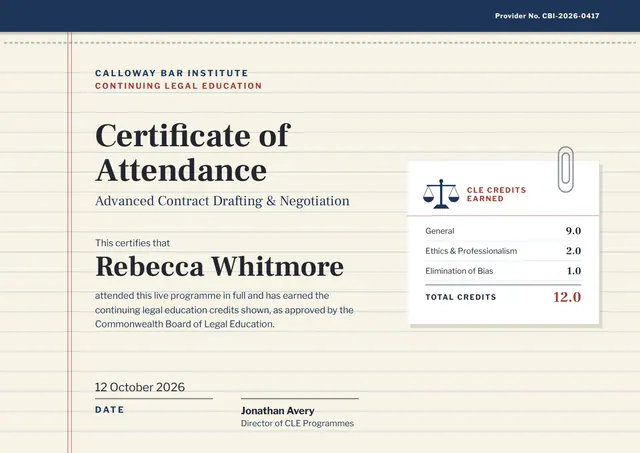
Task: Click the 'TOTAL CREDITS' label
Action: point(461,297)
